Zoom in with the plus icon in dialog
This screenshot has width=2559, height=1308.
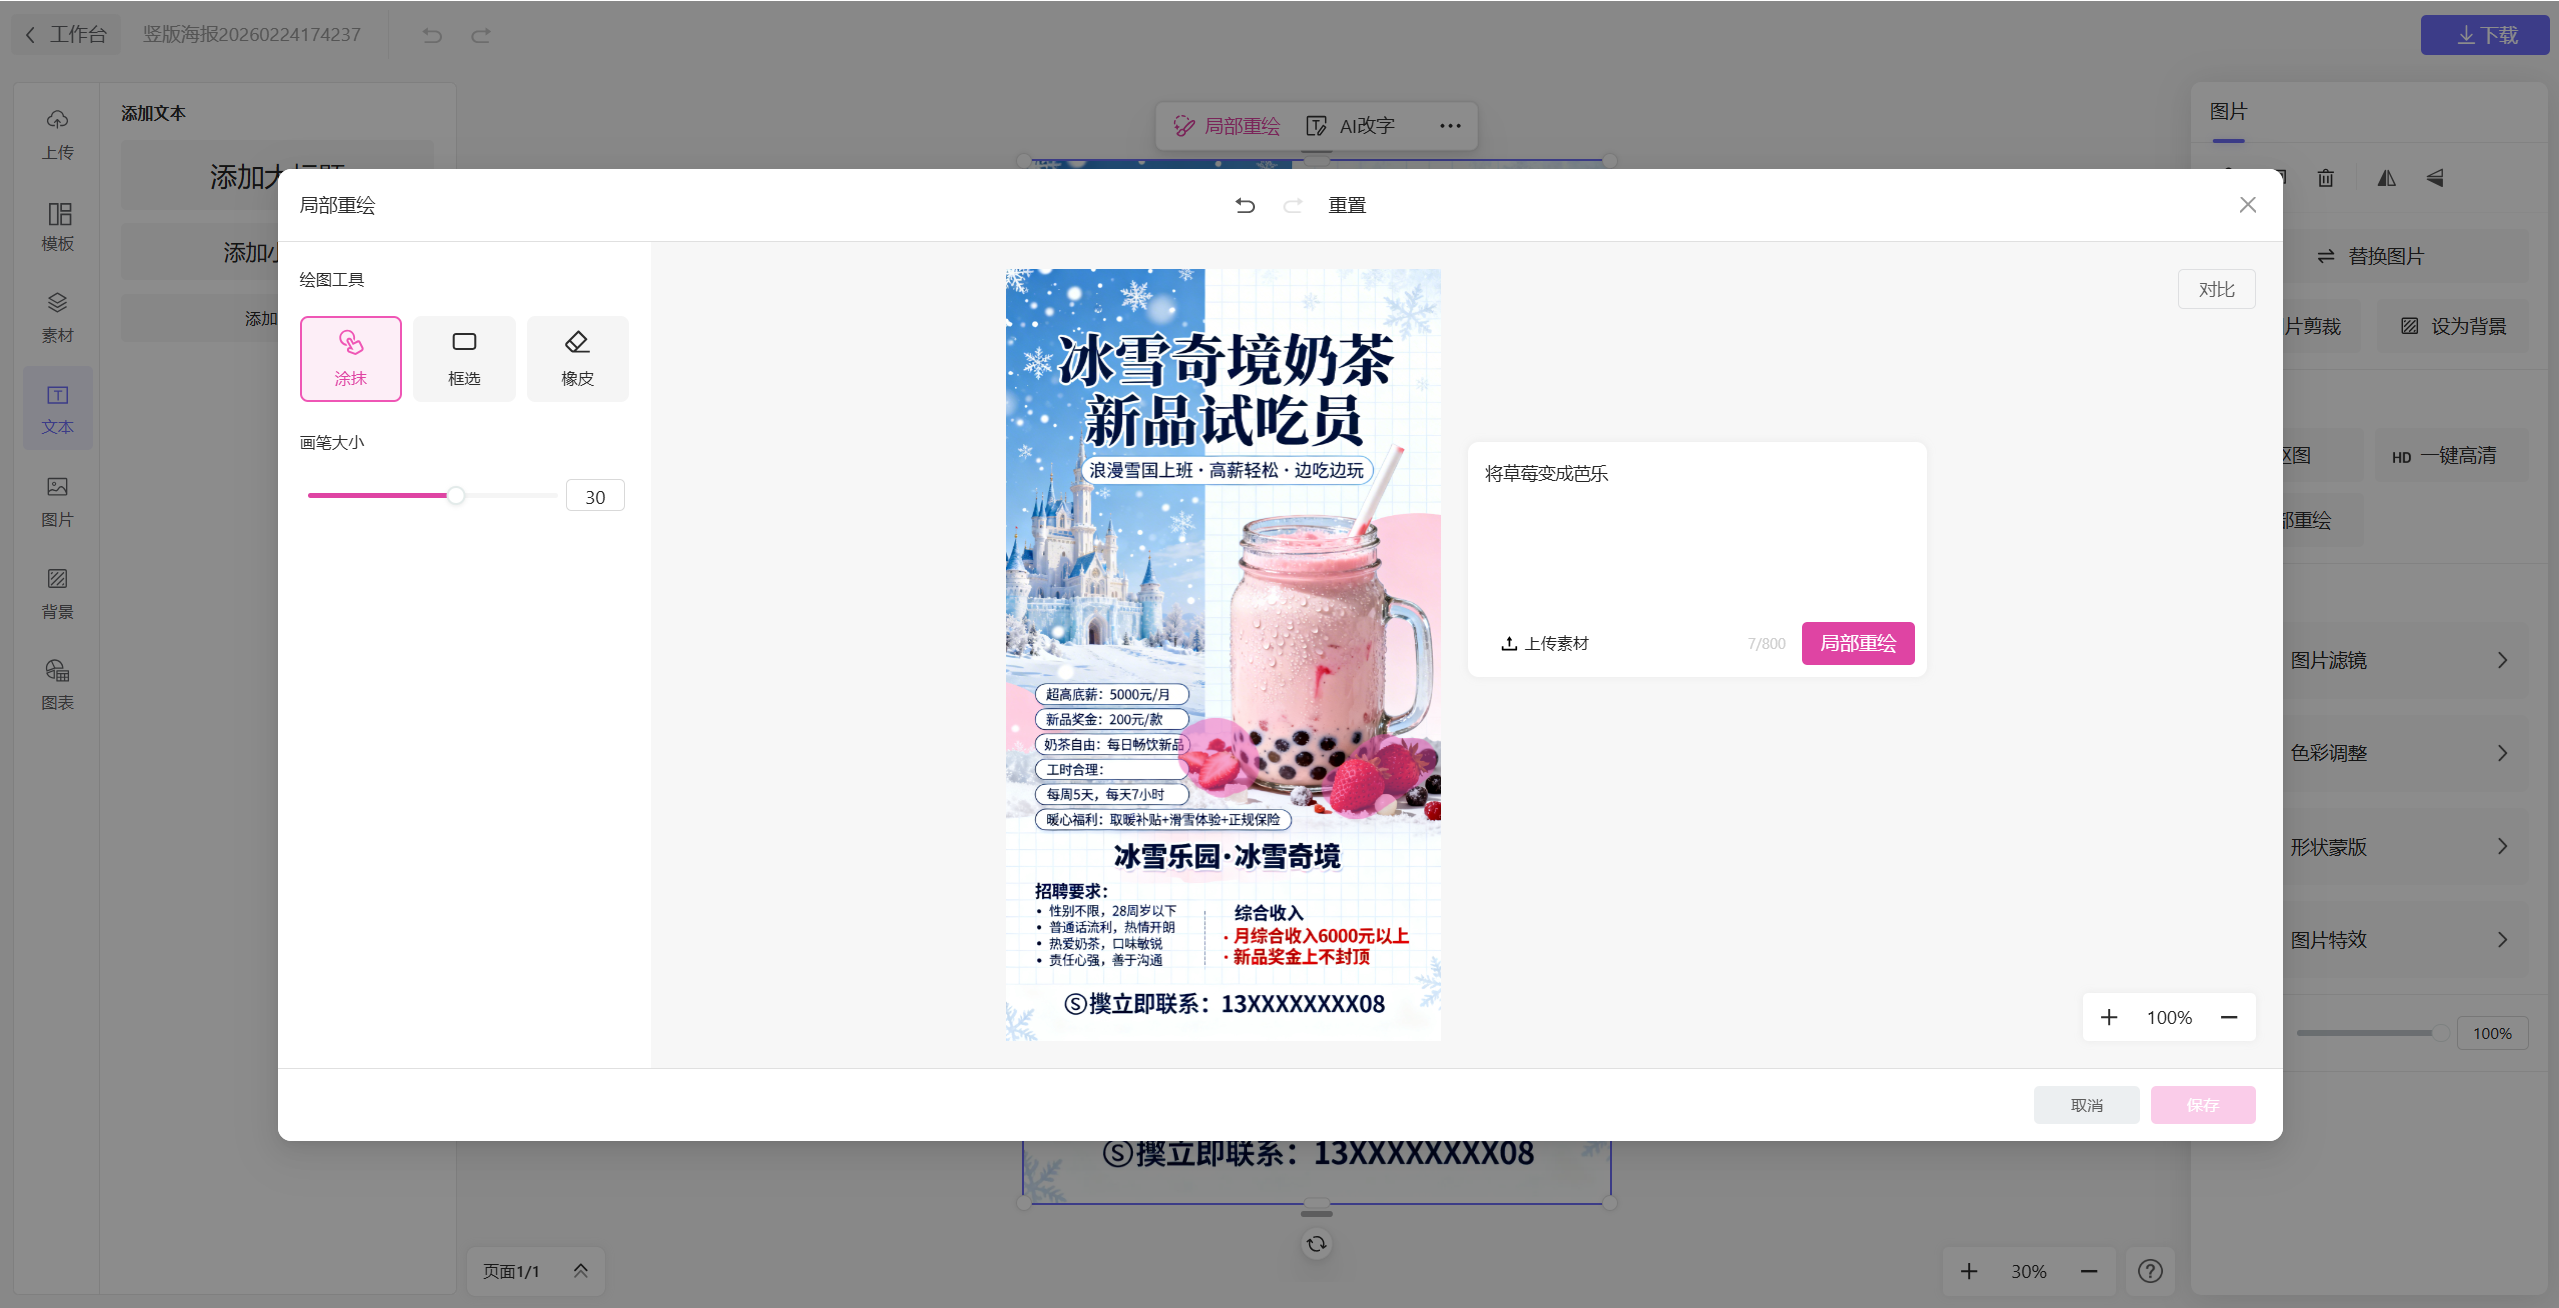point(2108,1017)
